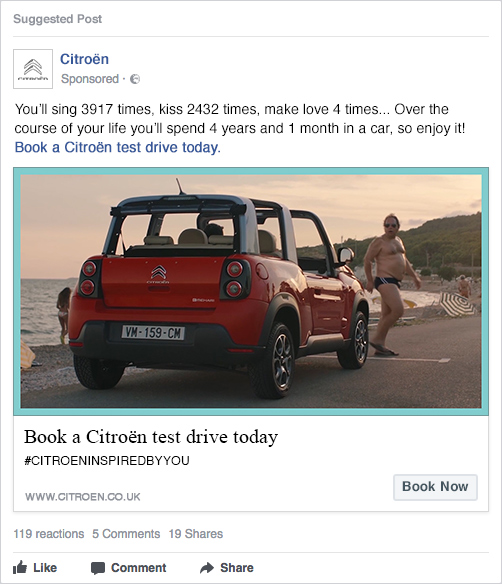The image size is (502, 584).
Task: Open the 5 Comments thread
Action: tap(126, 534)
